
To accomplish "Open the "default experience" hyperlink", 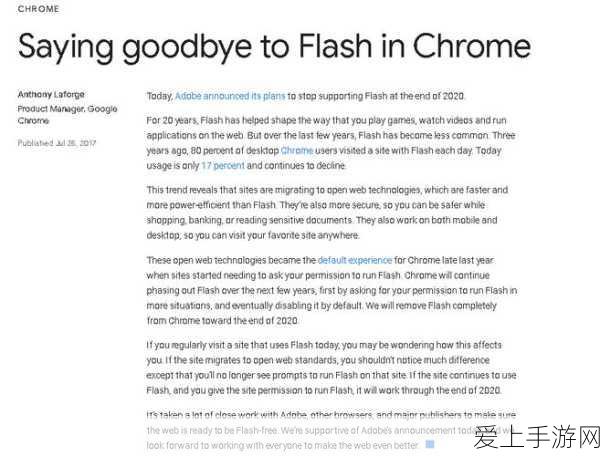I will point(355,260).
